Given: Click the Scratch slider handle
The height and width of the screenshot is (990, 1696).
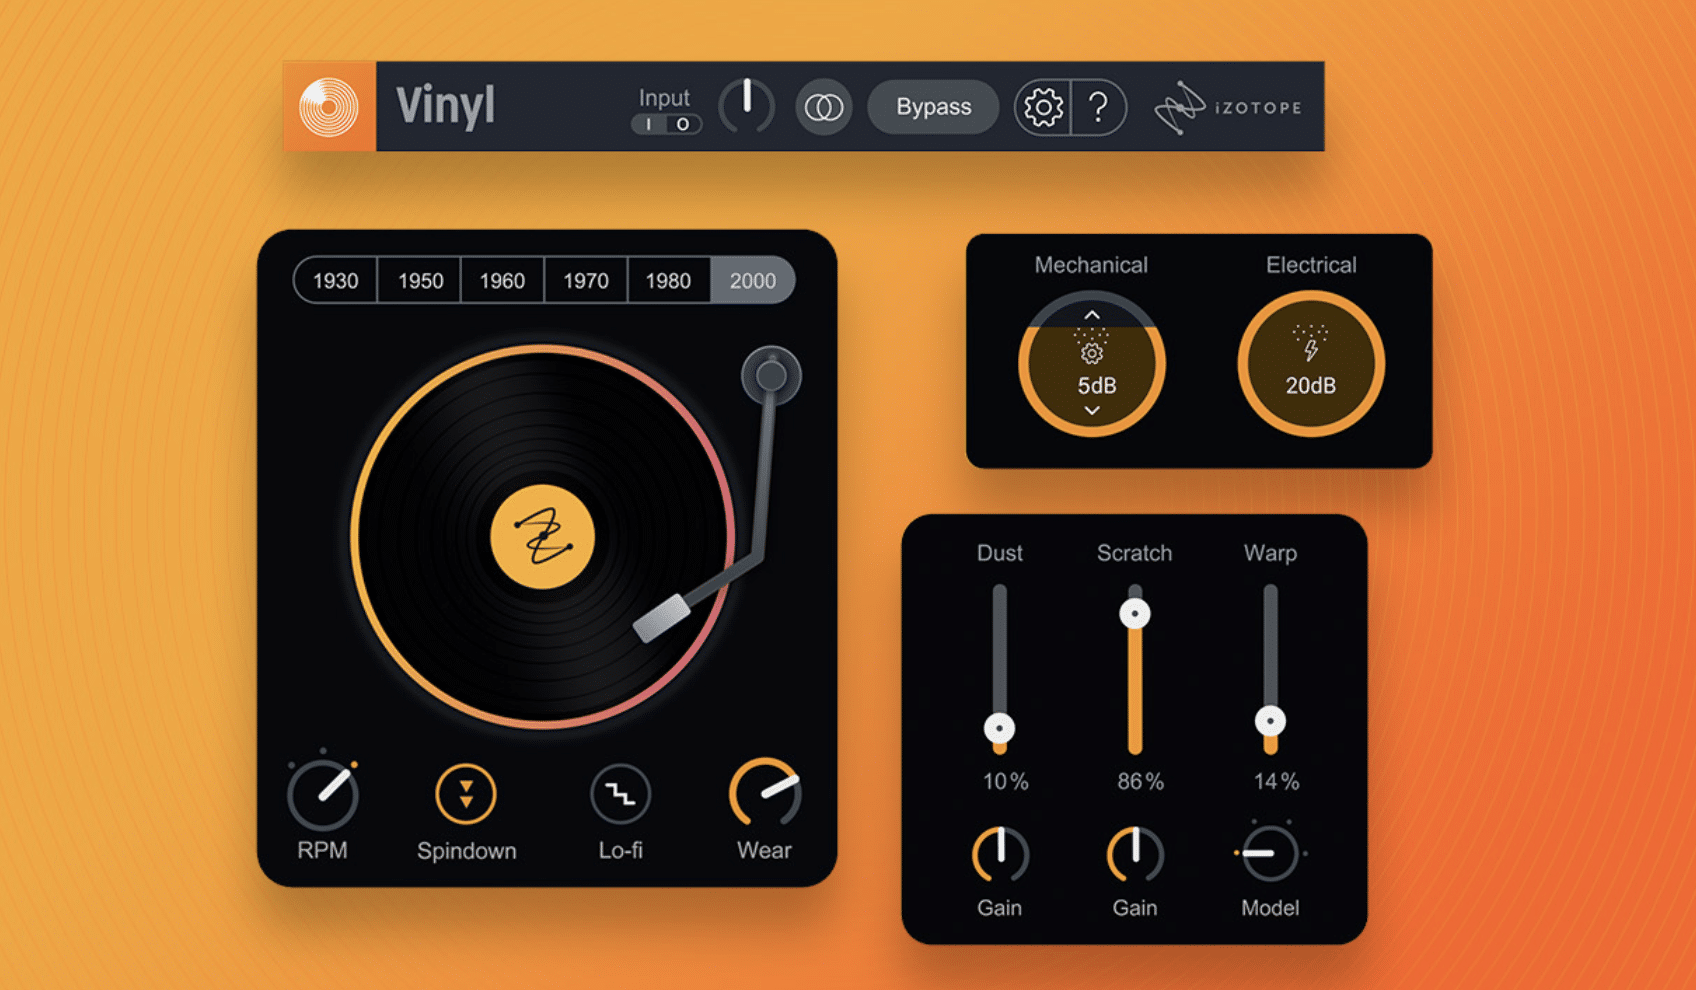Looking at the screenshot, I should [x=1135, y=613].
